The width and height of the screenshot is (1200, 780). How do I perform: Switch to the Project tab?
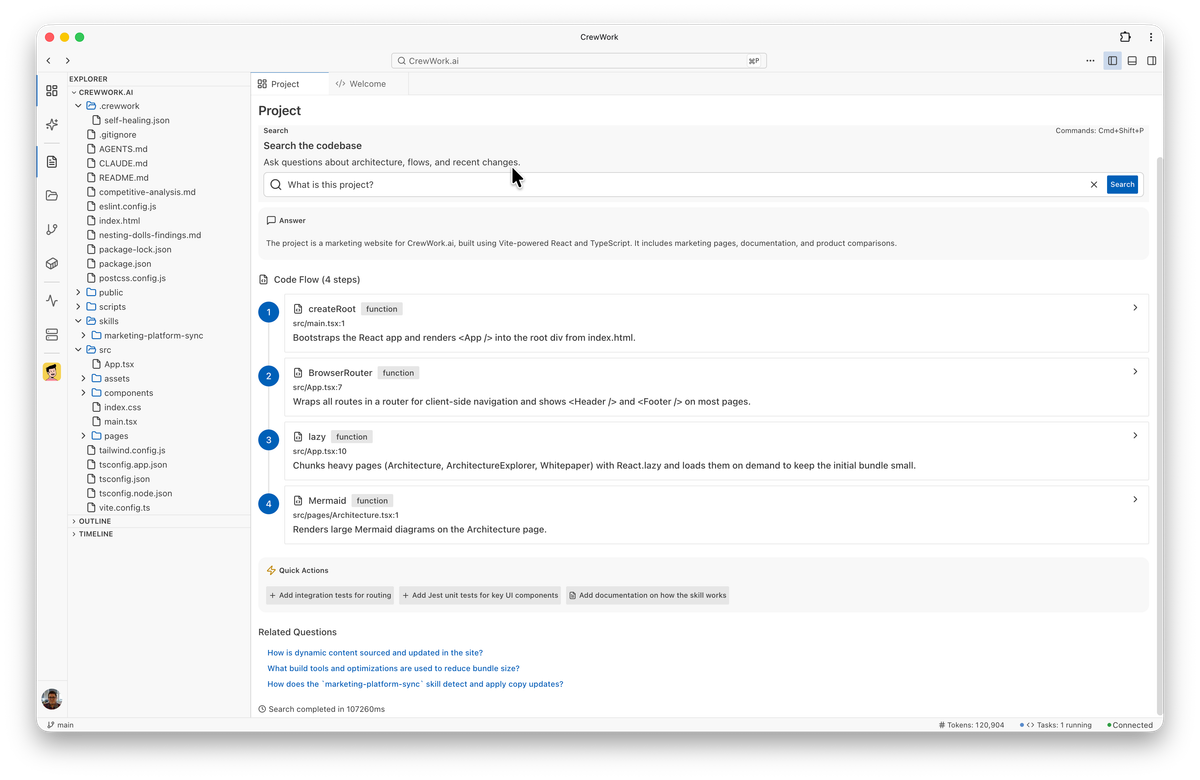point(289,84)
